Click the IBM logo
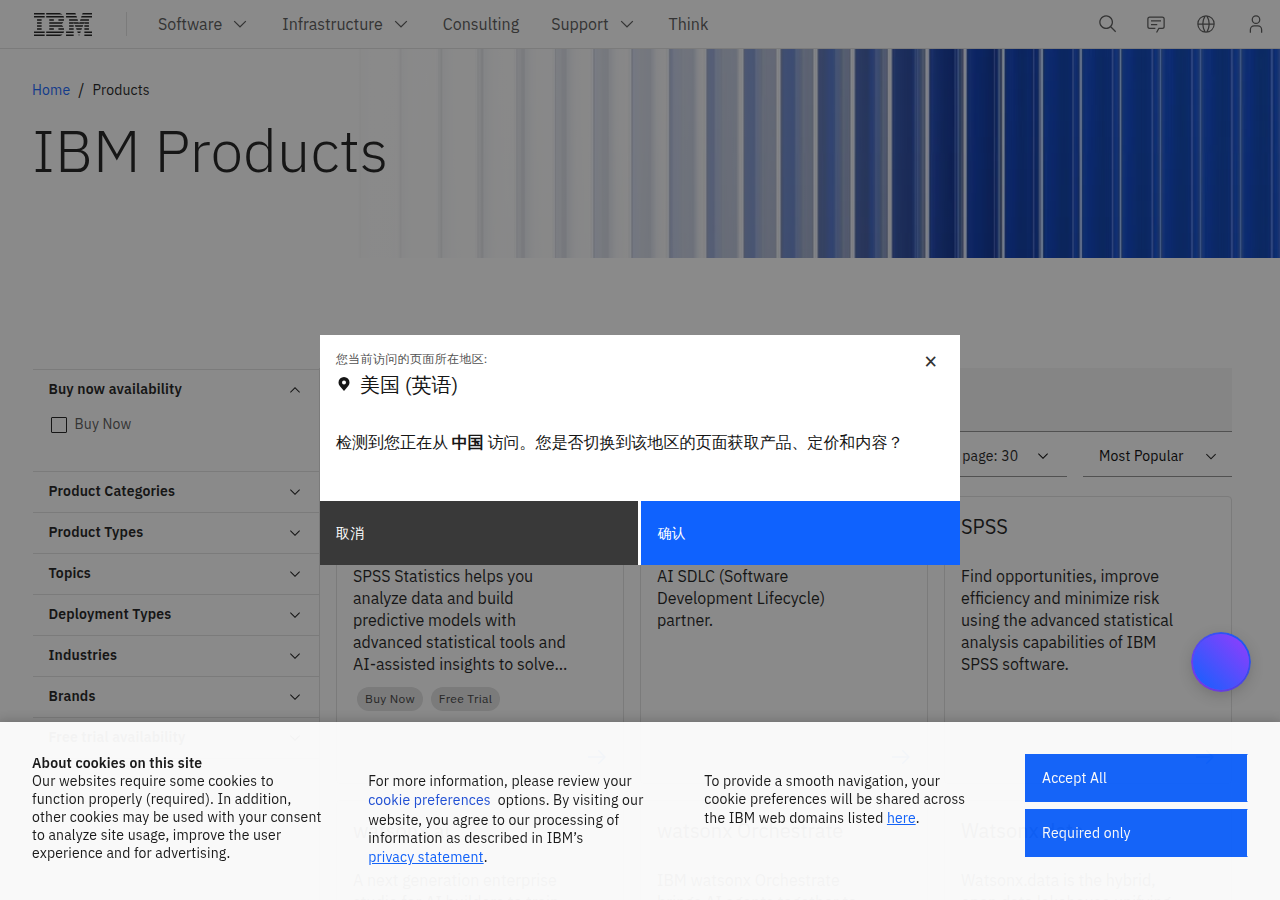 63,24
